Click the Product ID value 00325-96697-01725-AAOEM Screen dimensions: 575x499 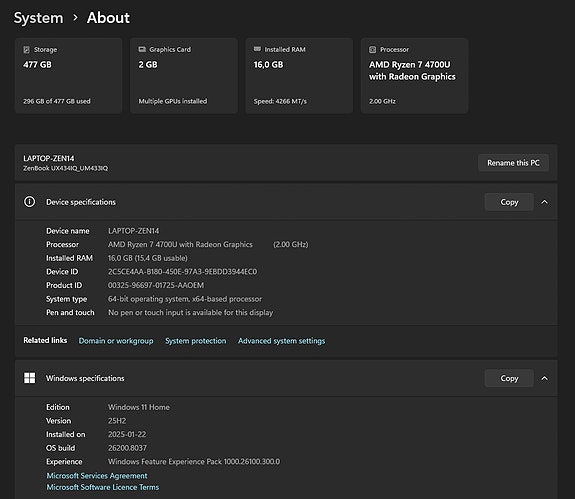click(156, 285)
